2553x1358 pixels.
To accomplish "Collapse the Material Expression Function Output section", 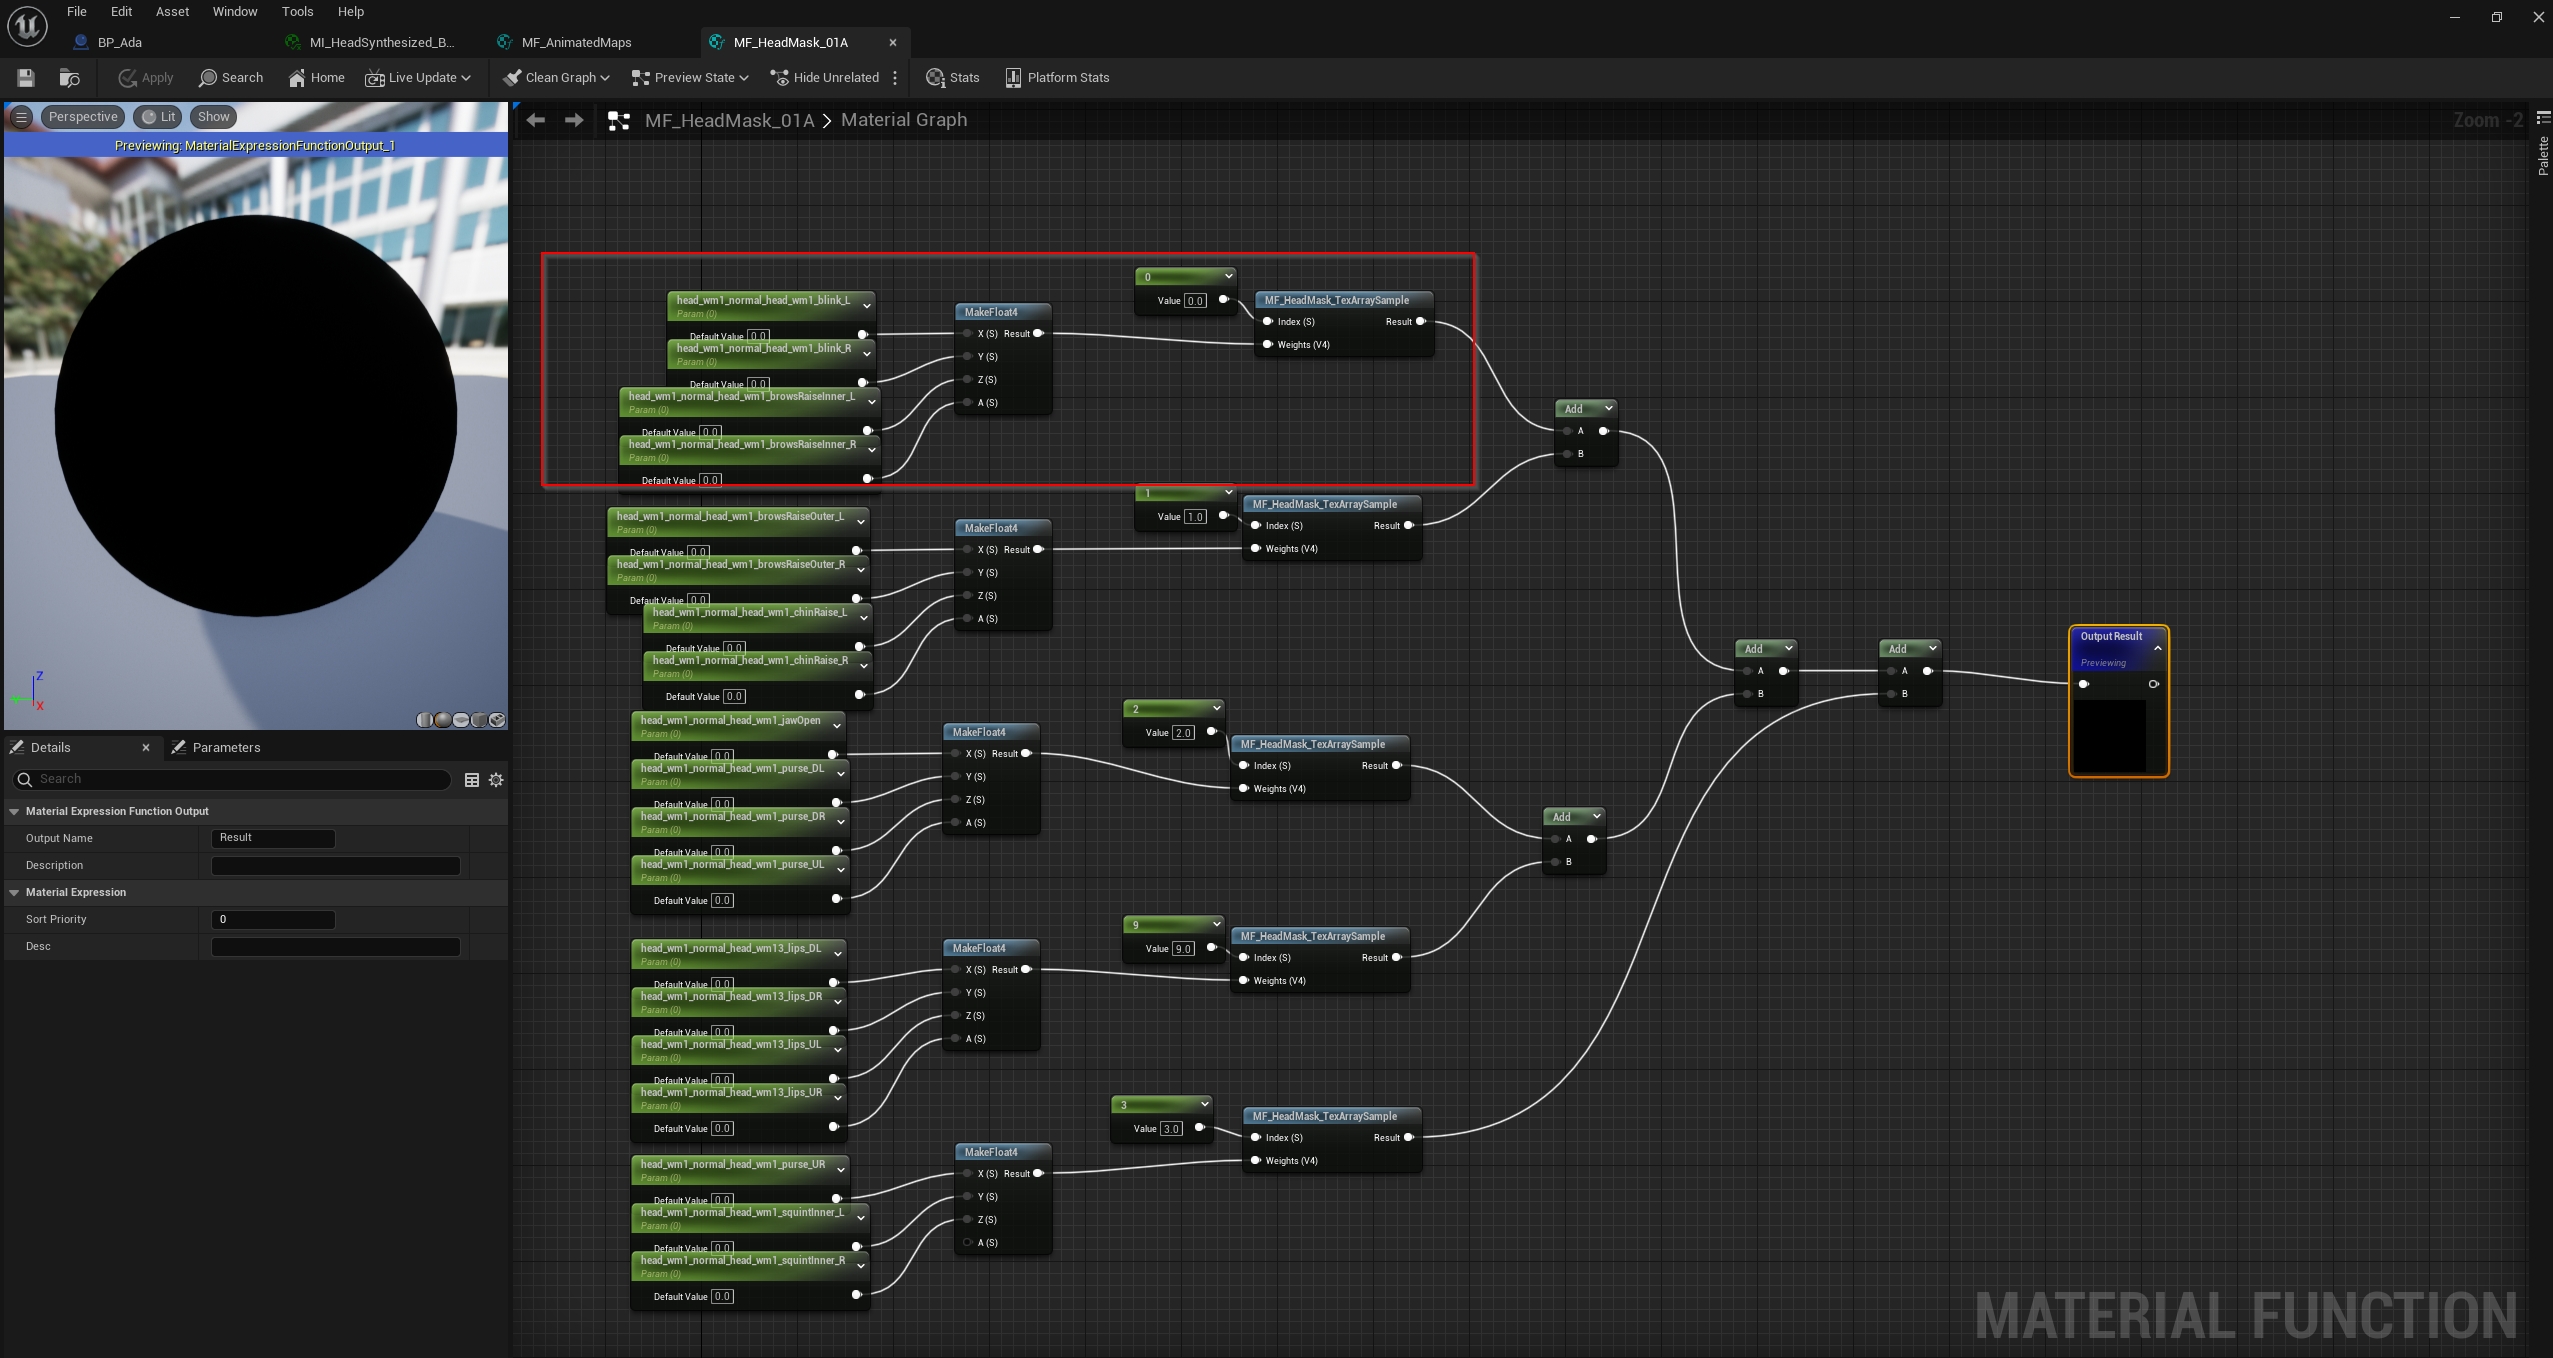I will [15, 811].
